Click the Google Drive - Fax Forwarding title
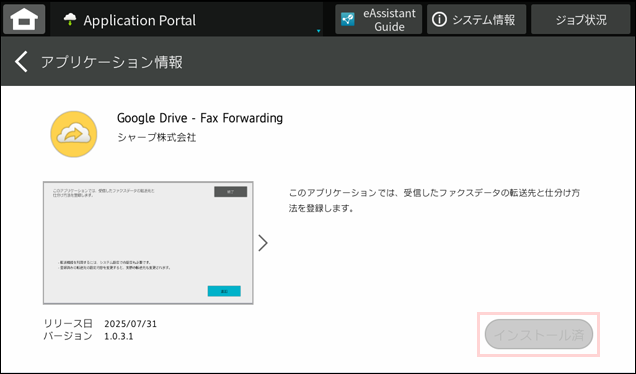Viewport: 636px width, 374px height. (x=200, y=118)
